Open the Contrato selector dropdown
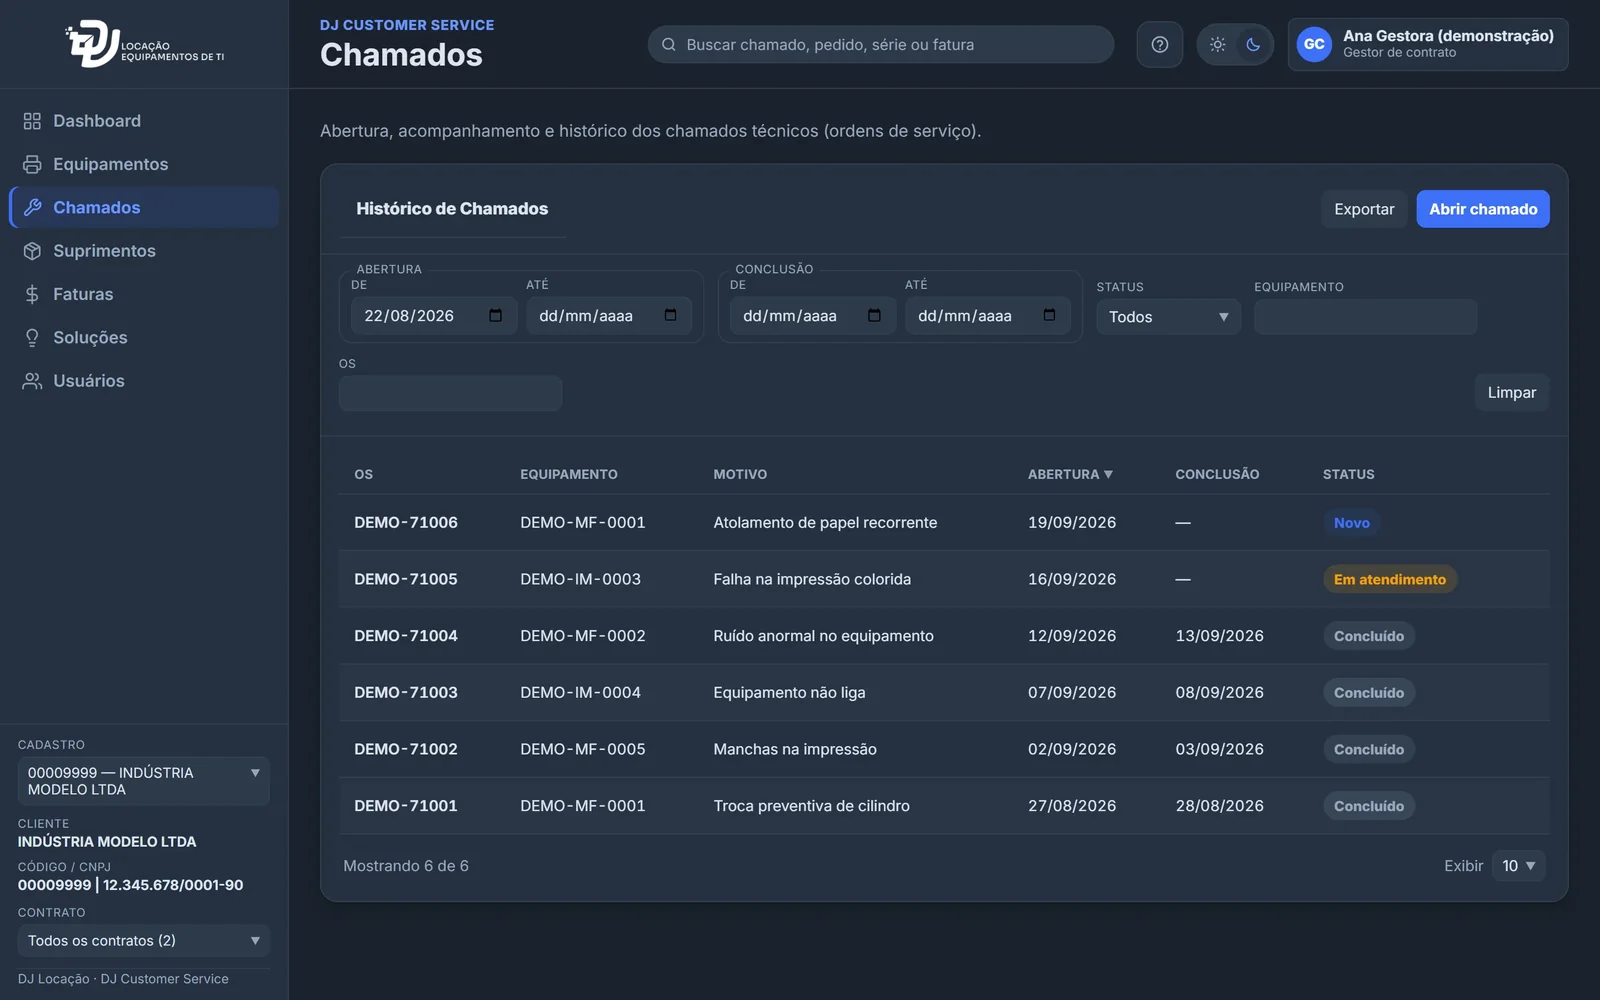This screenshot has height=1000, width=1600. coord(144,941)
